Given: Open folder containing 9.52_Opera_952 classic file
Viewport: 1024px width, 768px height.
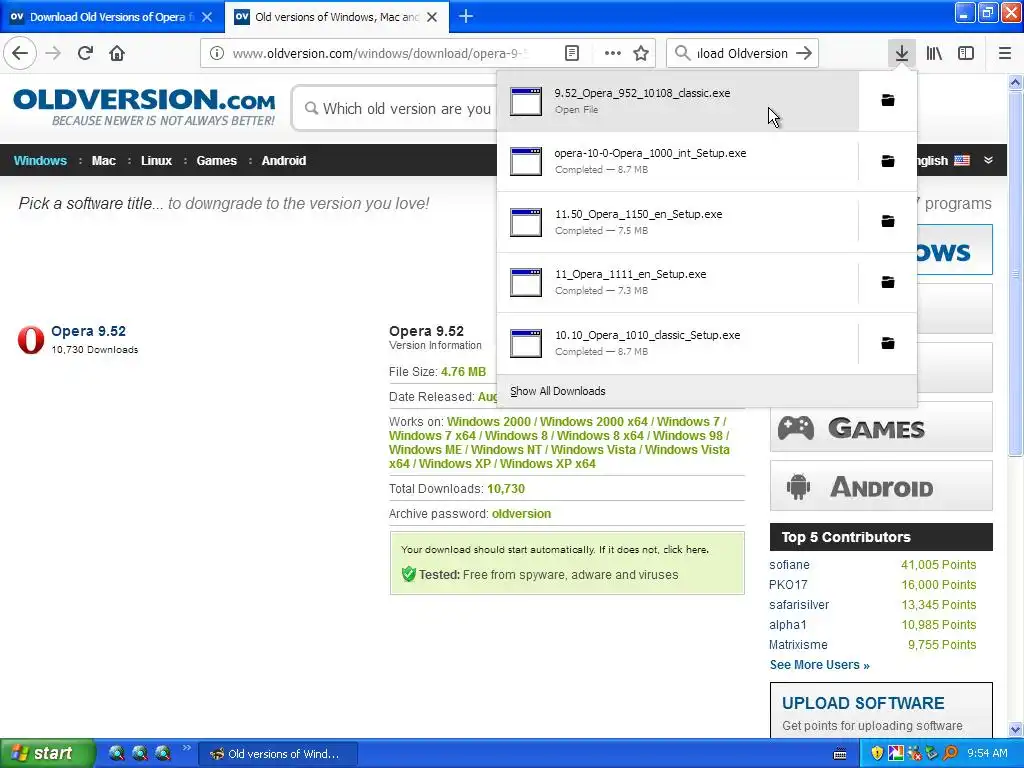Looking at the screenshot, I should [888, 100].
